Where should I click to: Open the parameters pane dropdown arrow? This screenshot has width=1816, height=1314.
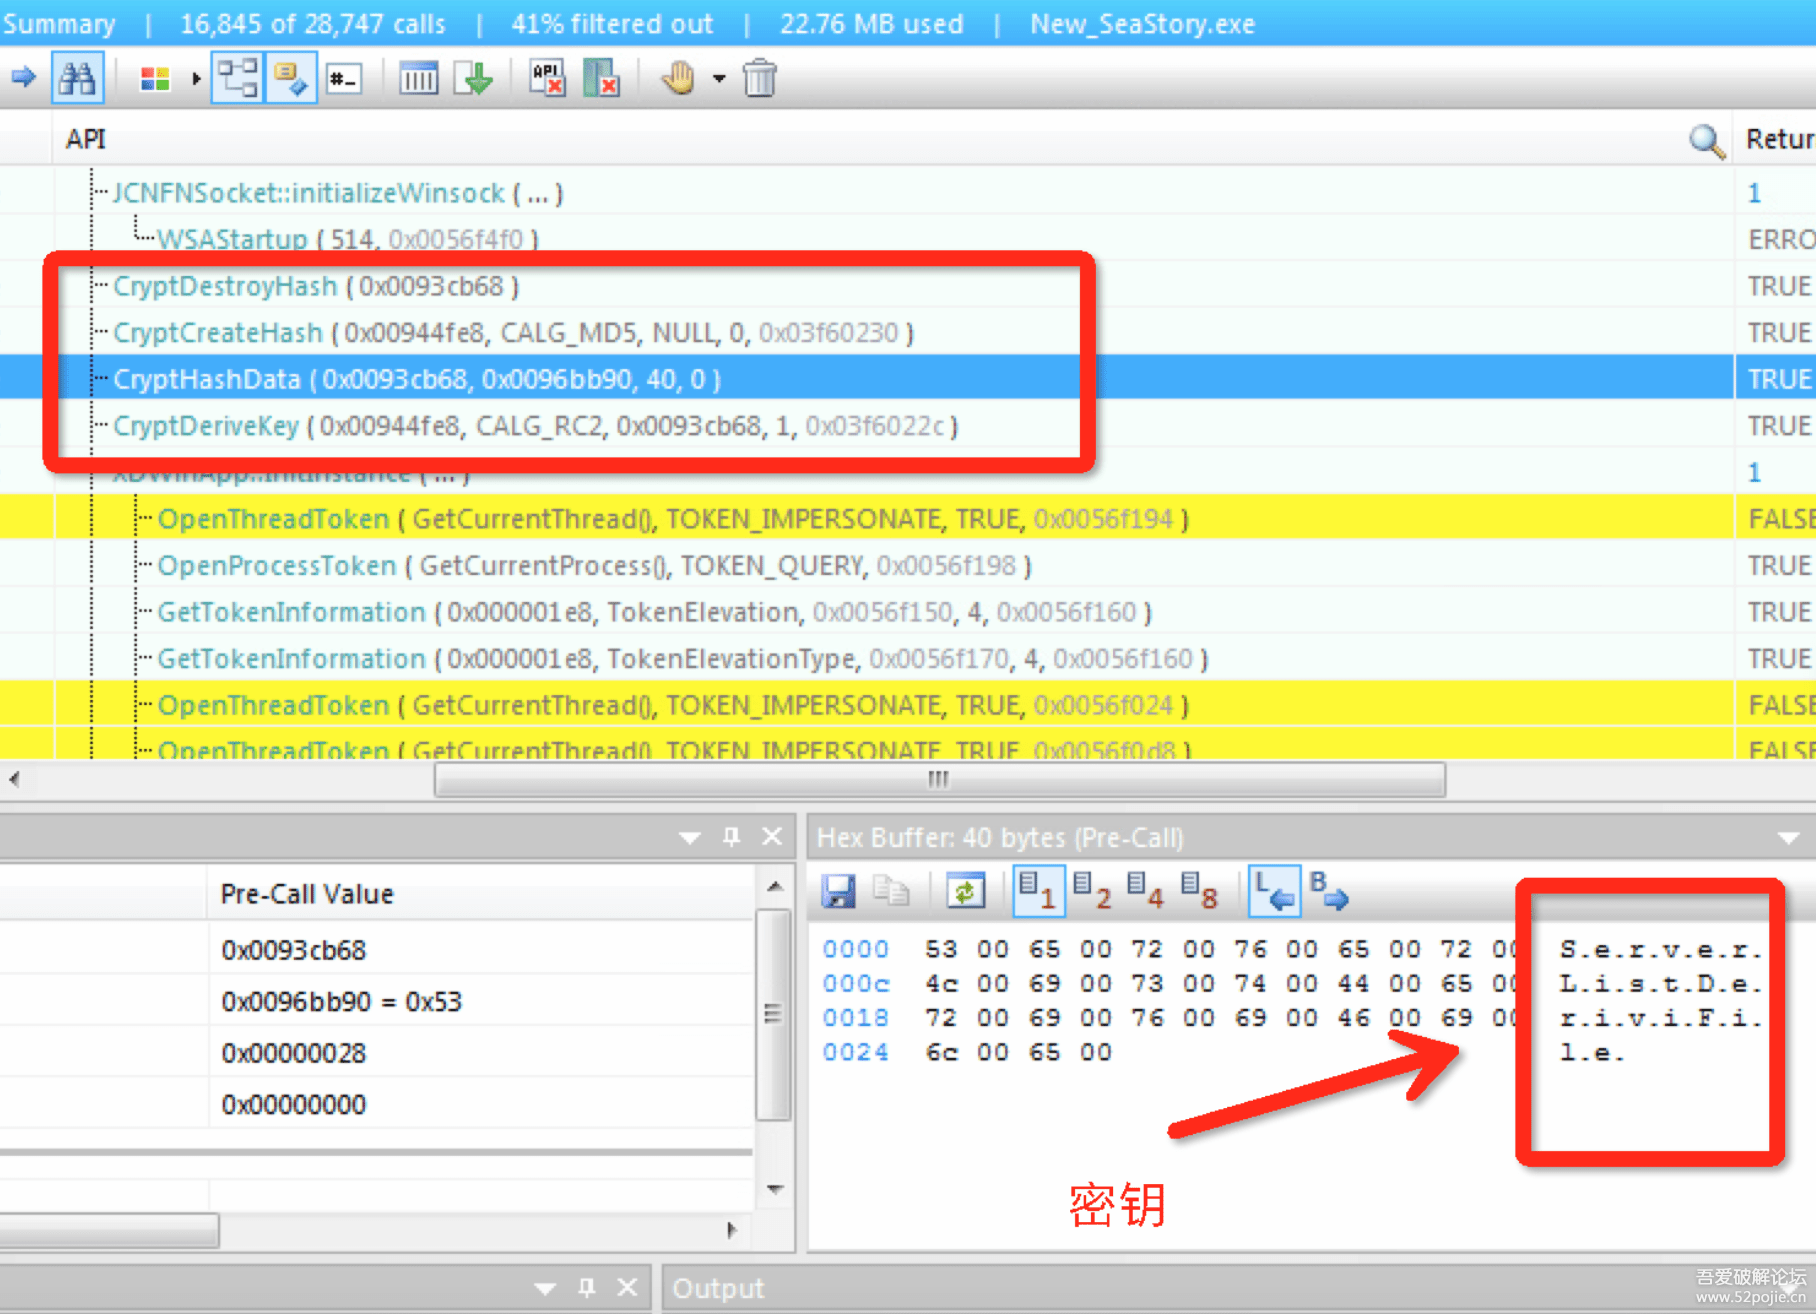(x=689, y=837)
